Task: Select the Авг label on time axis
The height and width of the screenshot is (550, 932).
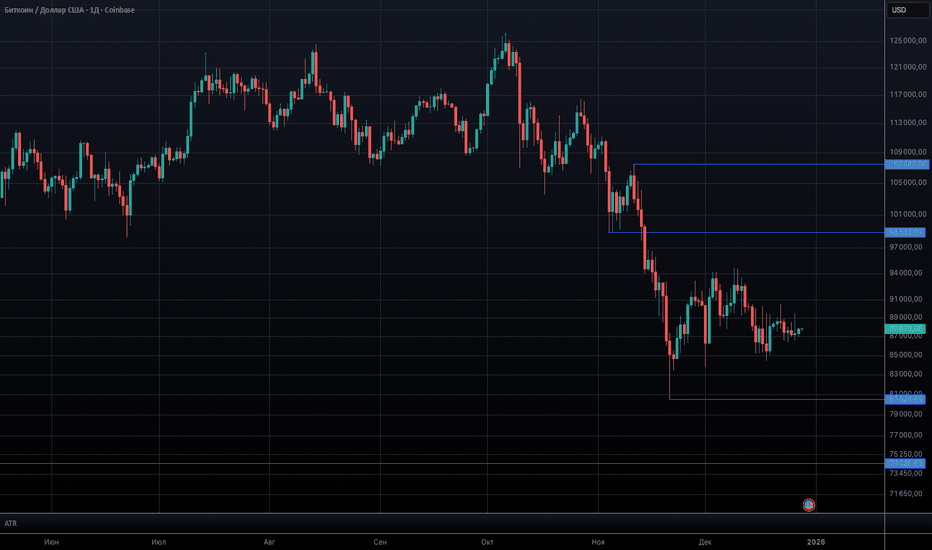Action: point(268,541)
